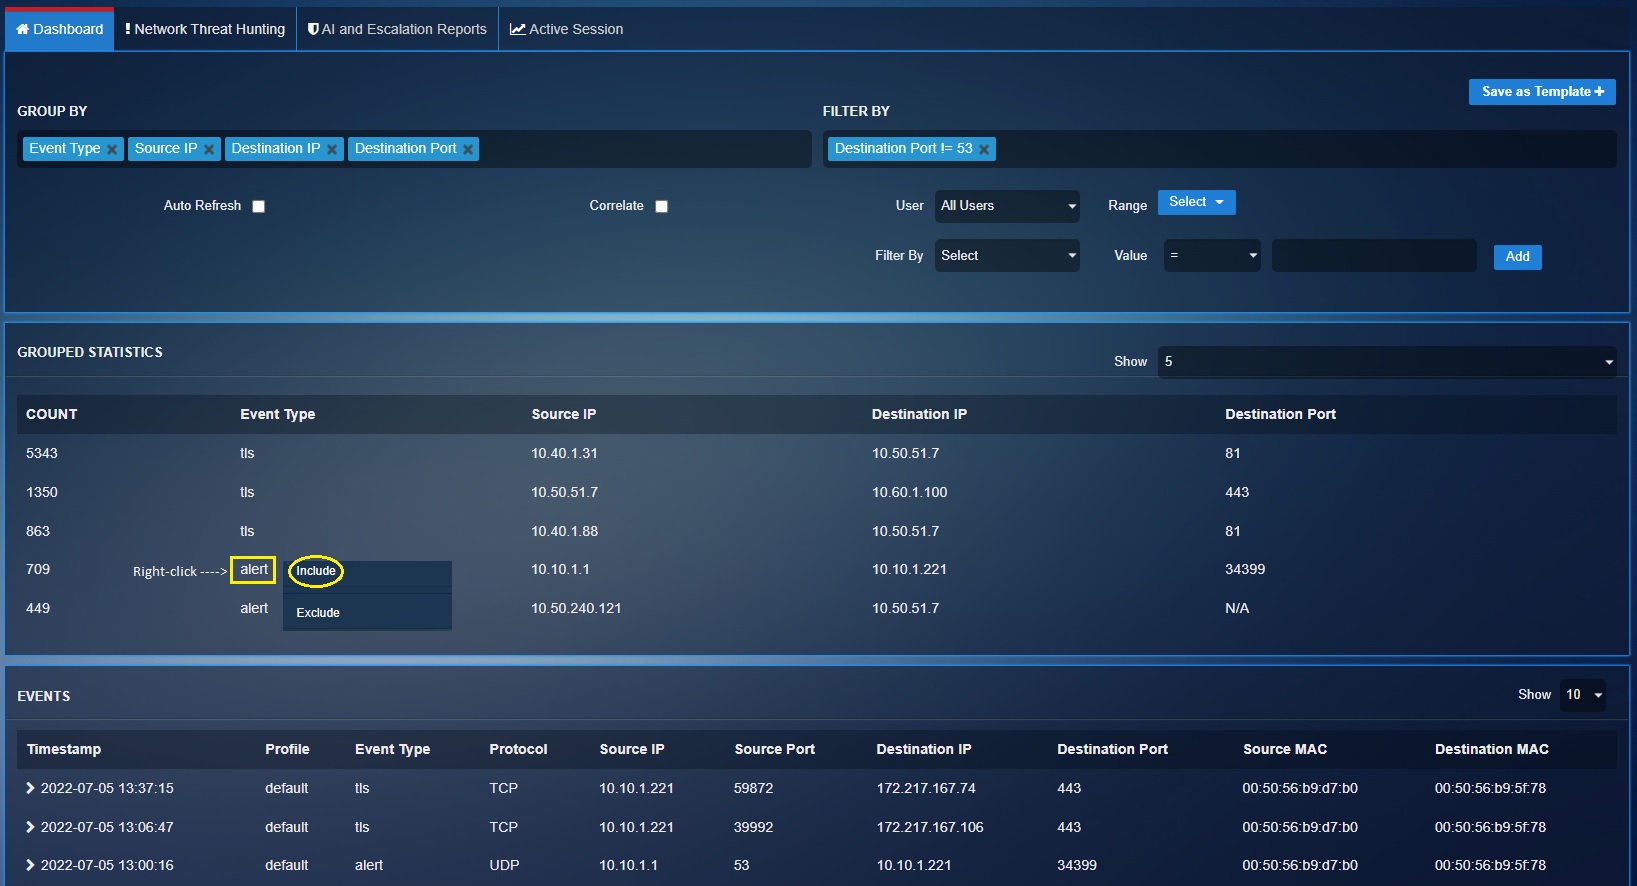Open the Range Select dropdown
This screenshot has height=886, width=1637.
coord(1196,202)
